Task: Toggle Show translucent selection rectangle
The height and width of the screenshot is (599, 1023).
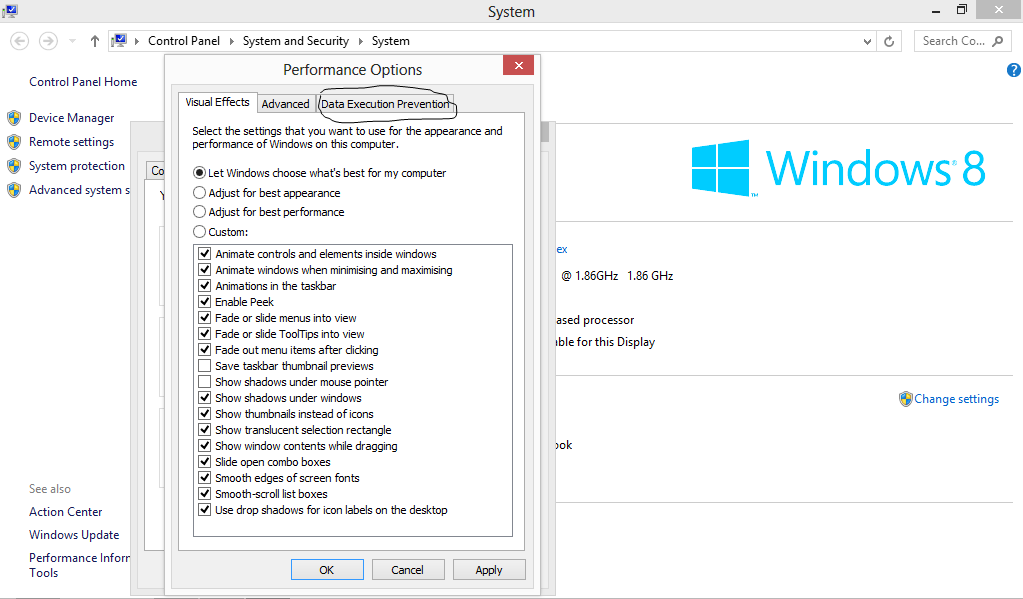Action: point(205,430)
